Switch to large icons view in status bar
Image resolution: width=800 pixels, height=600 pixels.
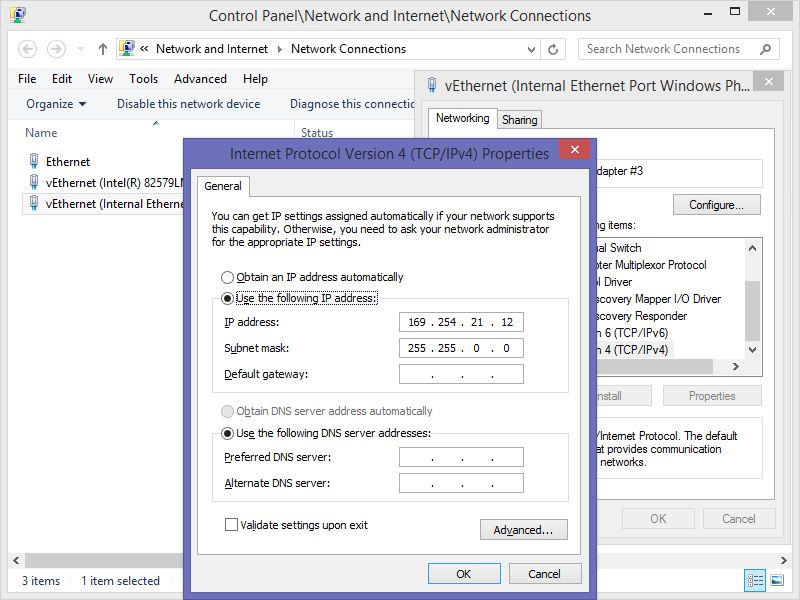click(775, 581)
